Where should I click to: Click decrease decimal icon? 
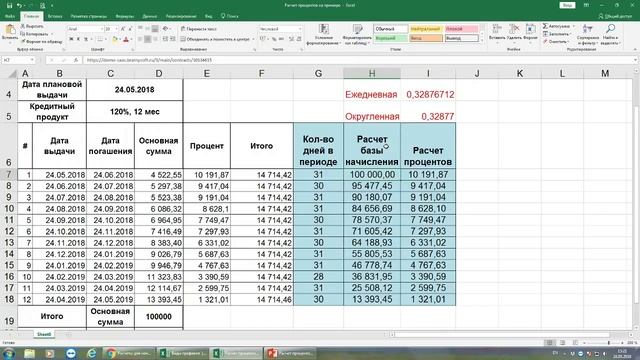click(299, 39)
